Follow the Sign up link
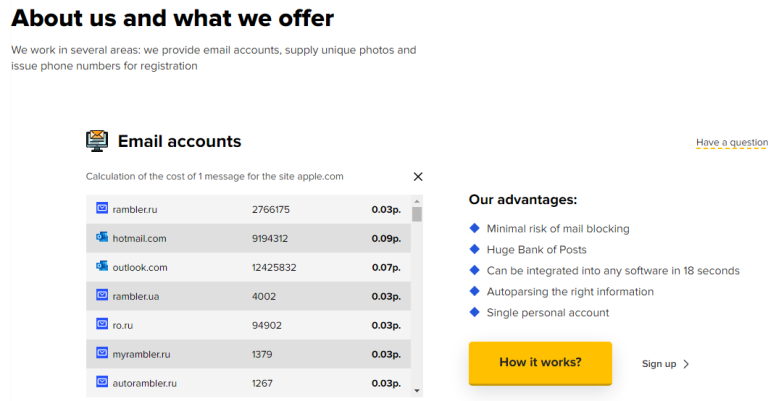The width and height of the screenshot is (768, 401). coord(659,364)
